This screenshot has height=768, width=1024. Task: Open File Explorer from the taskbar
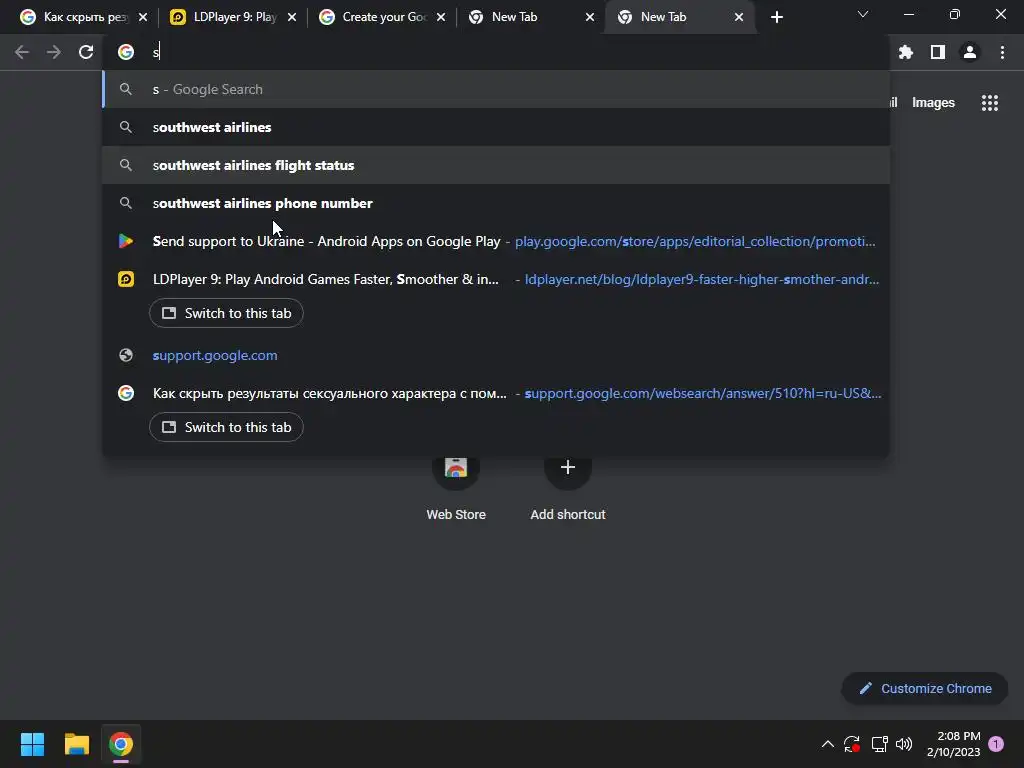point(76,744)
